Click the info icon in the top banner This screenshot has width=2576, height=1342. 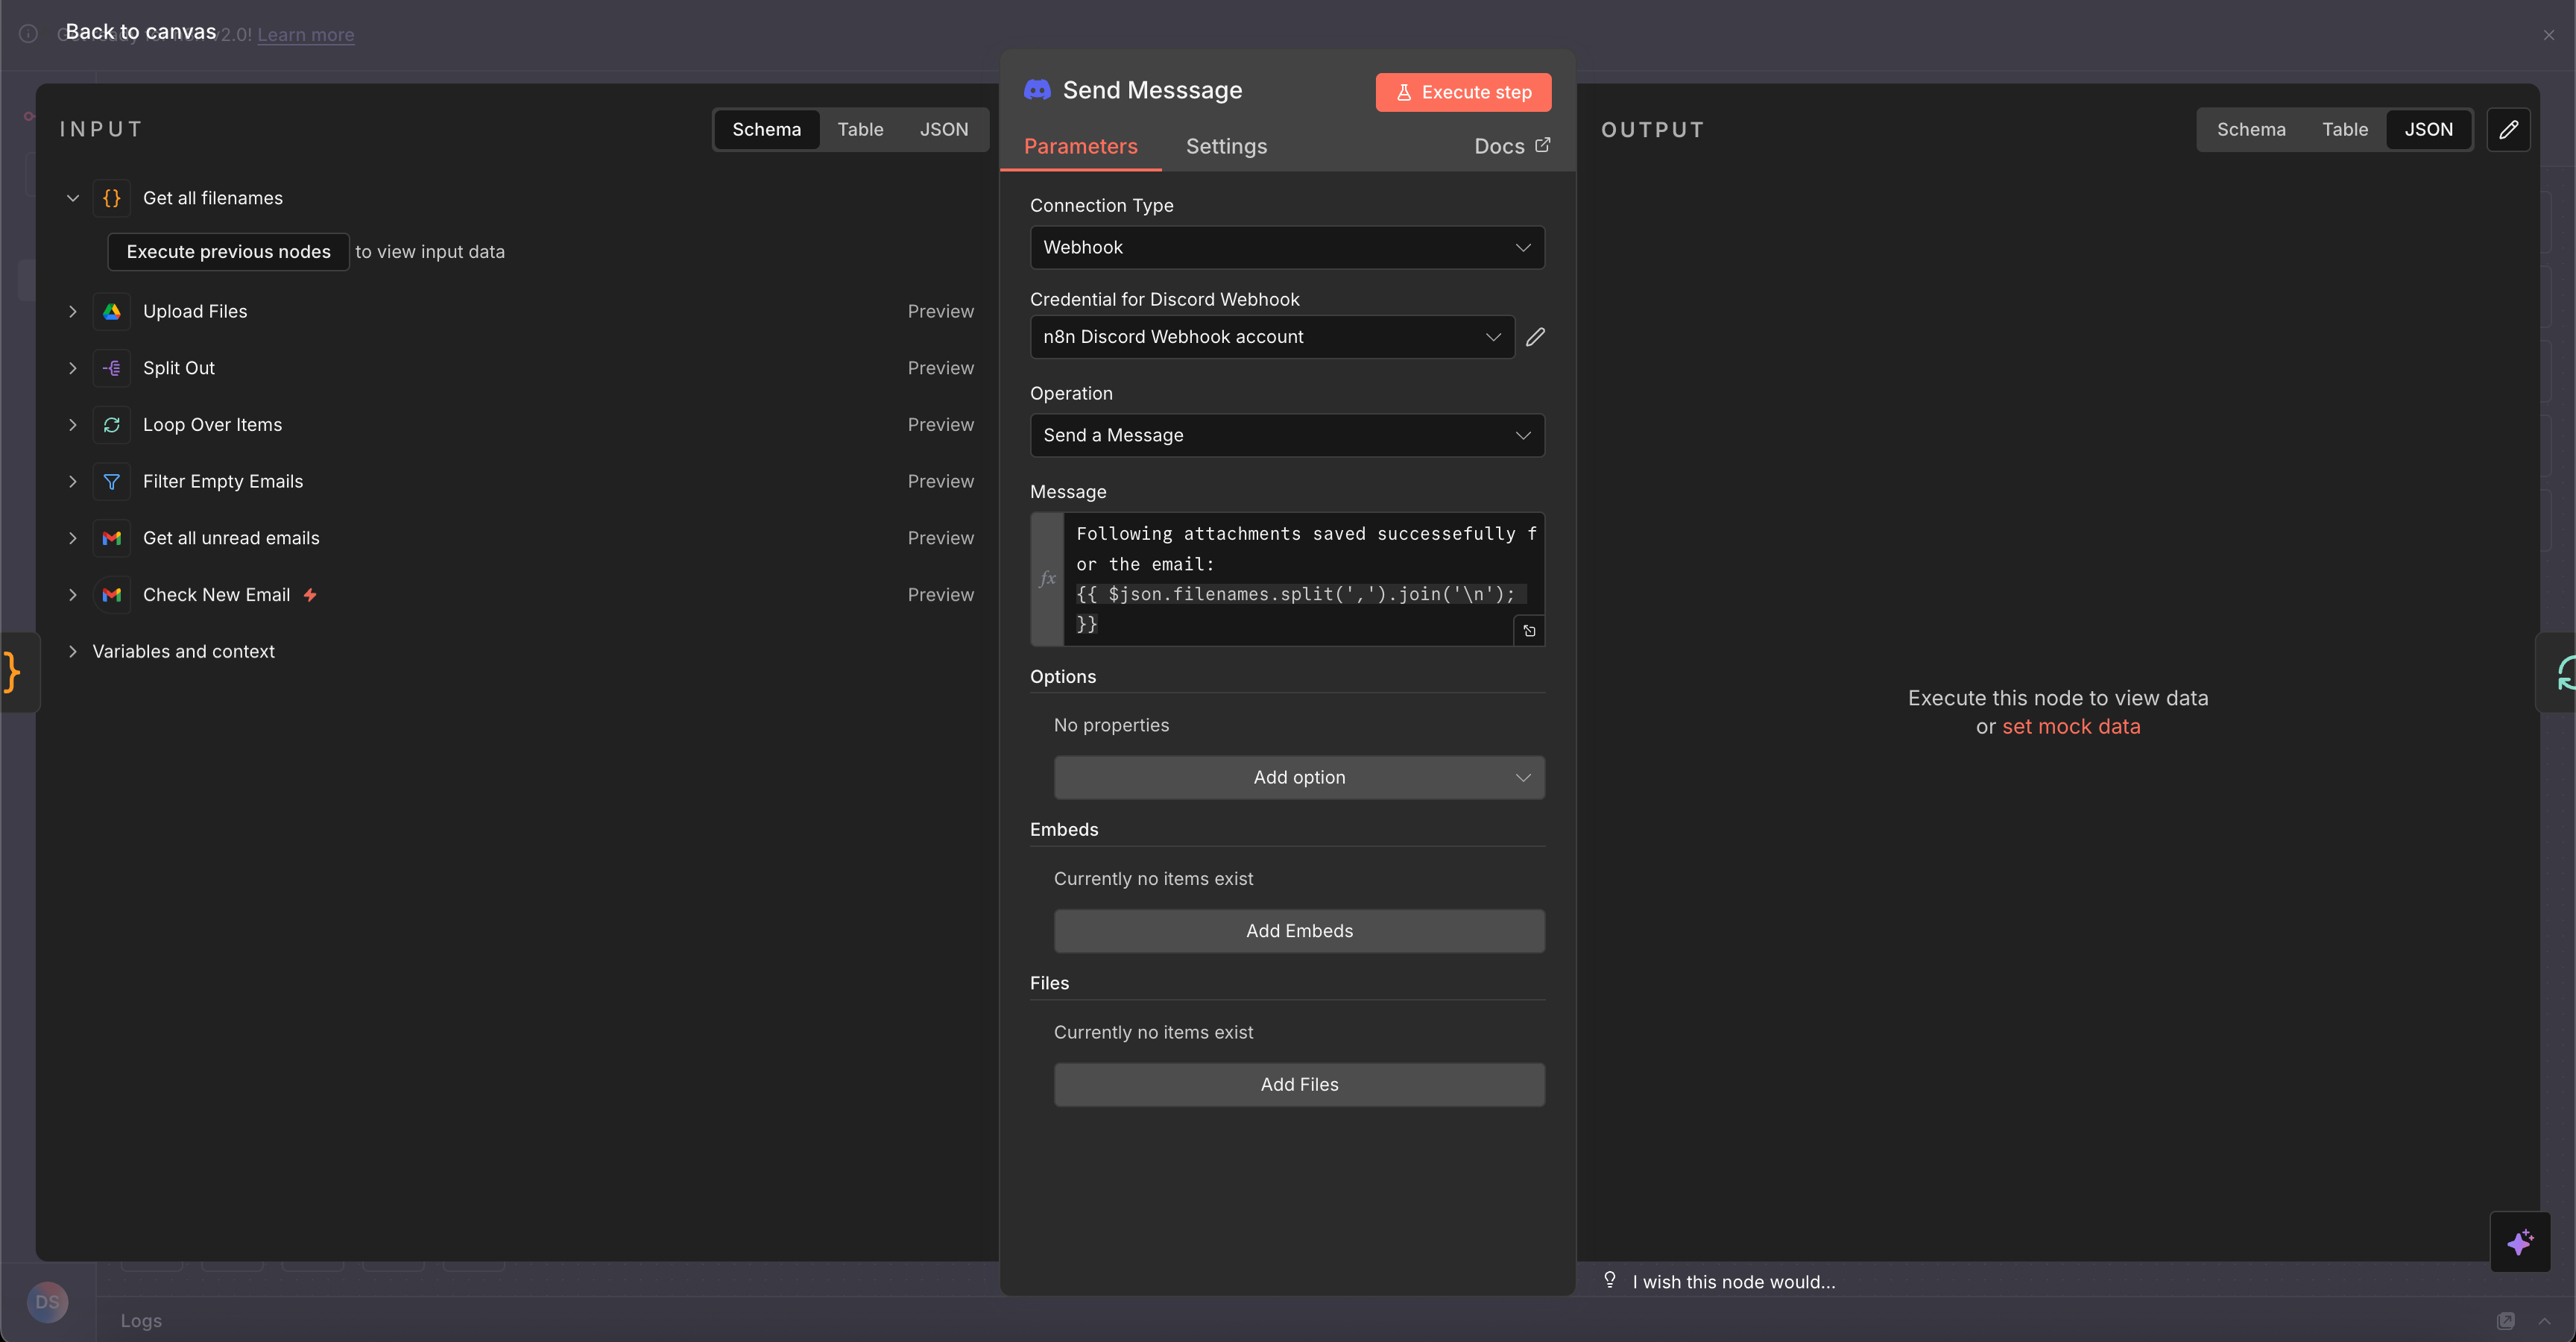pos(29,34)
